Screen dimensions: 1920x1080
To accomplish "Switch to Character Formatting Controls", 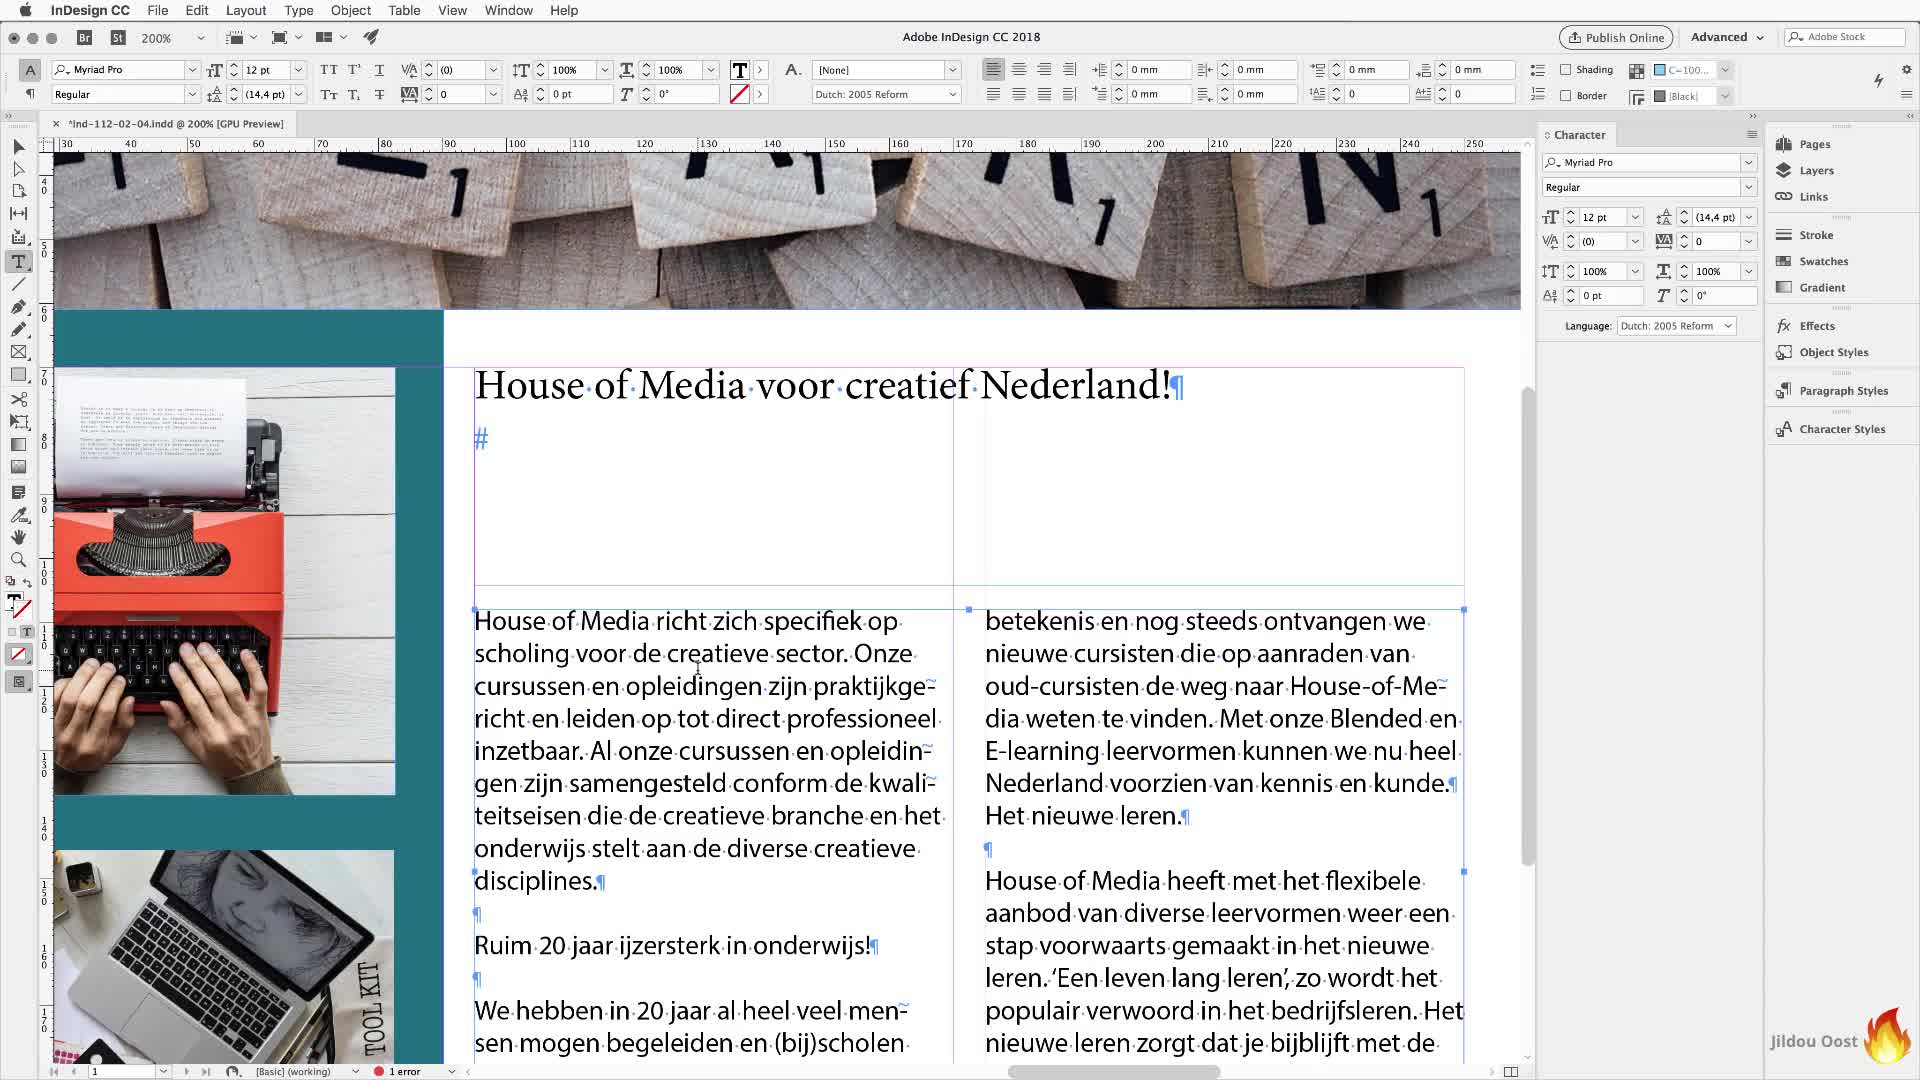I will click(x=30, y=70).
